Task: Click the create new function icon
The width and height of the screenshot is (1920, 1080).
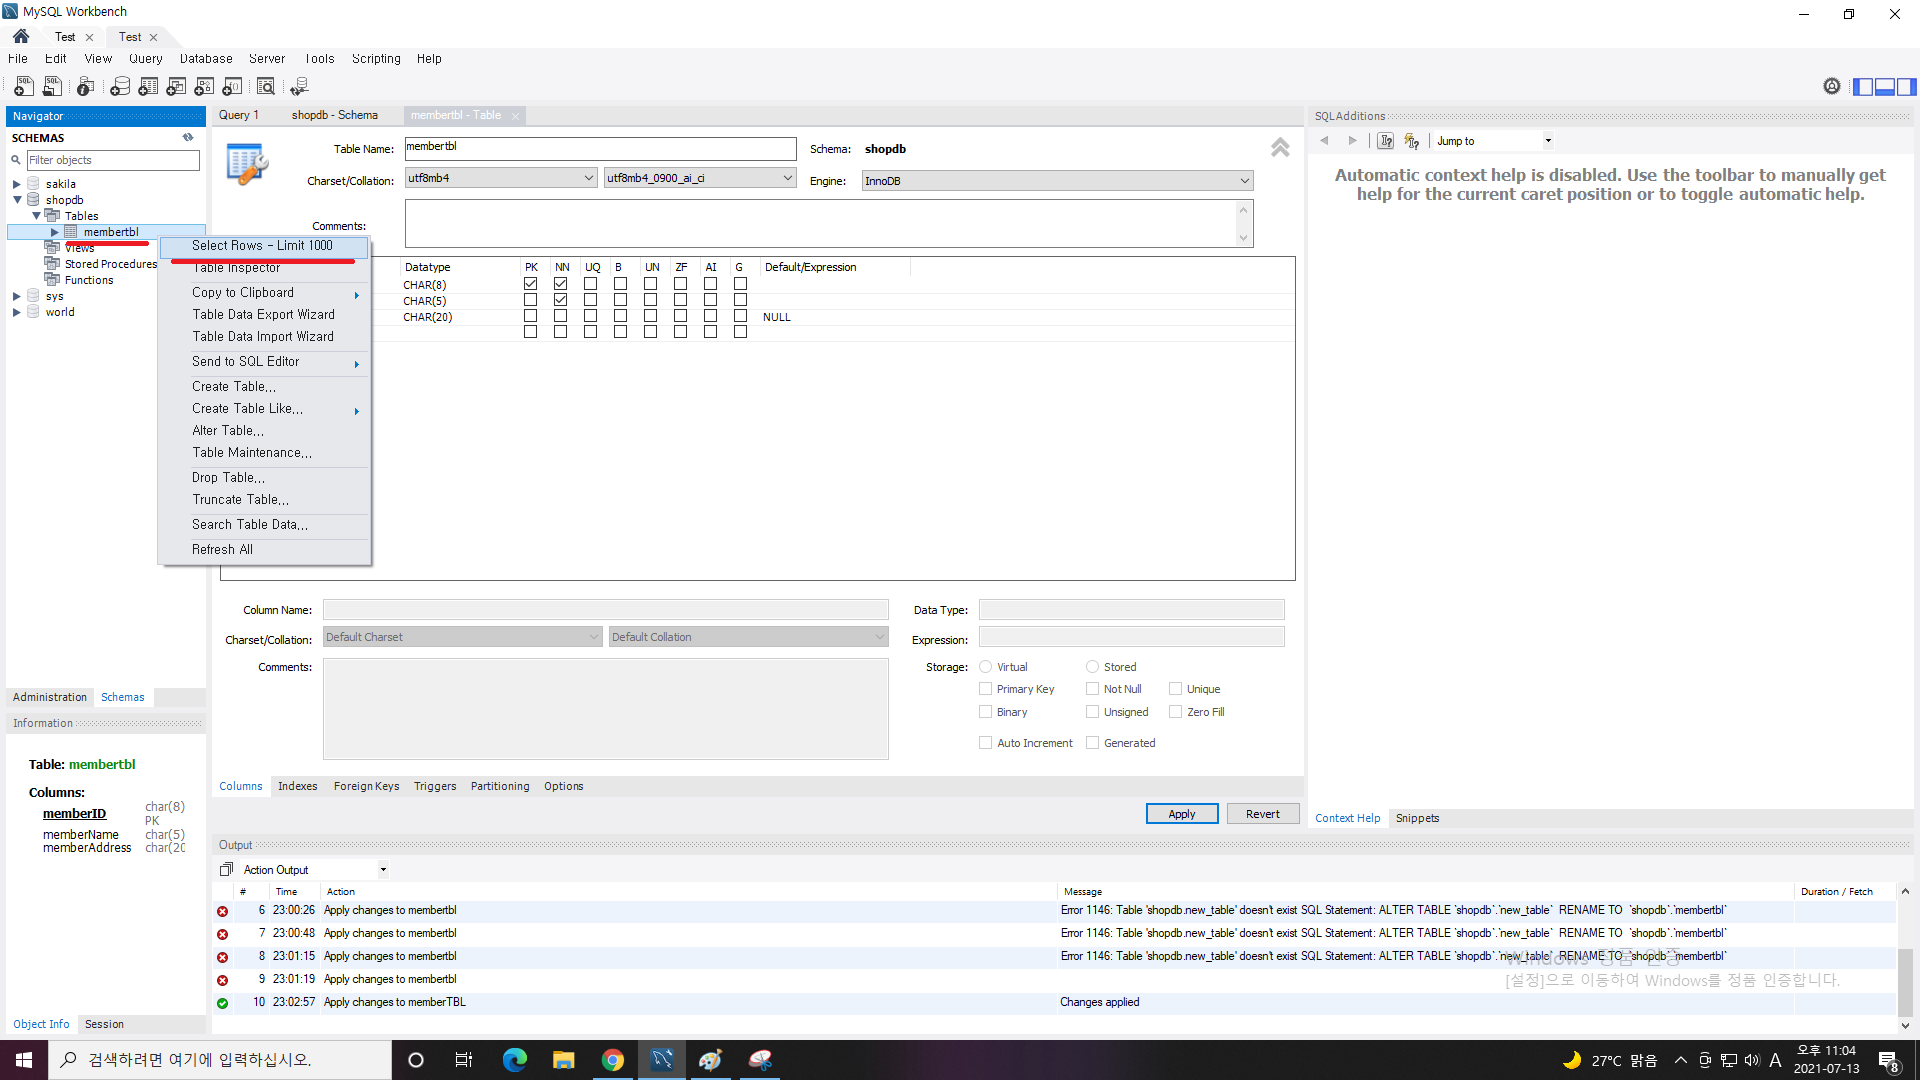Action: click(232, 87)
